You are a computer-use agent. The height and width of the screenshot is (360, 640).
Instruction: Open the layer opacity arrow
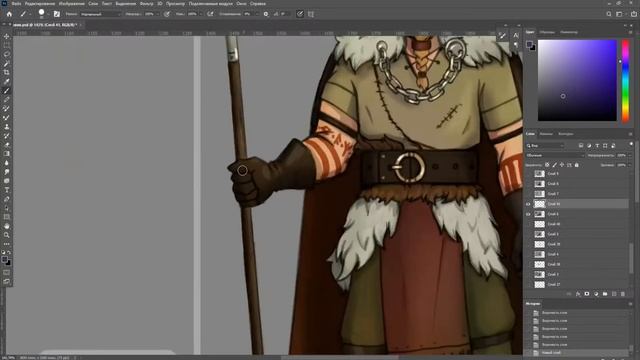[x=629, y=156]
